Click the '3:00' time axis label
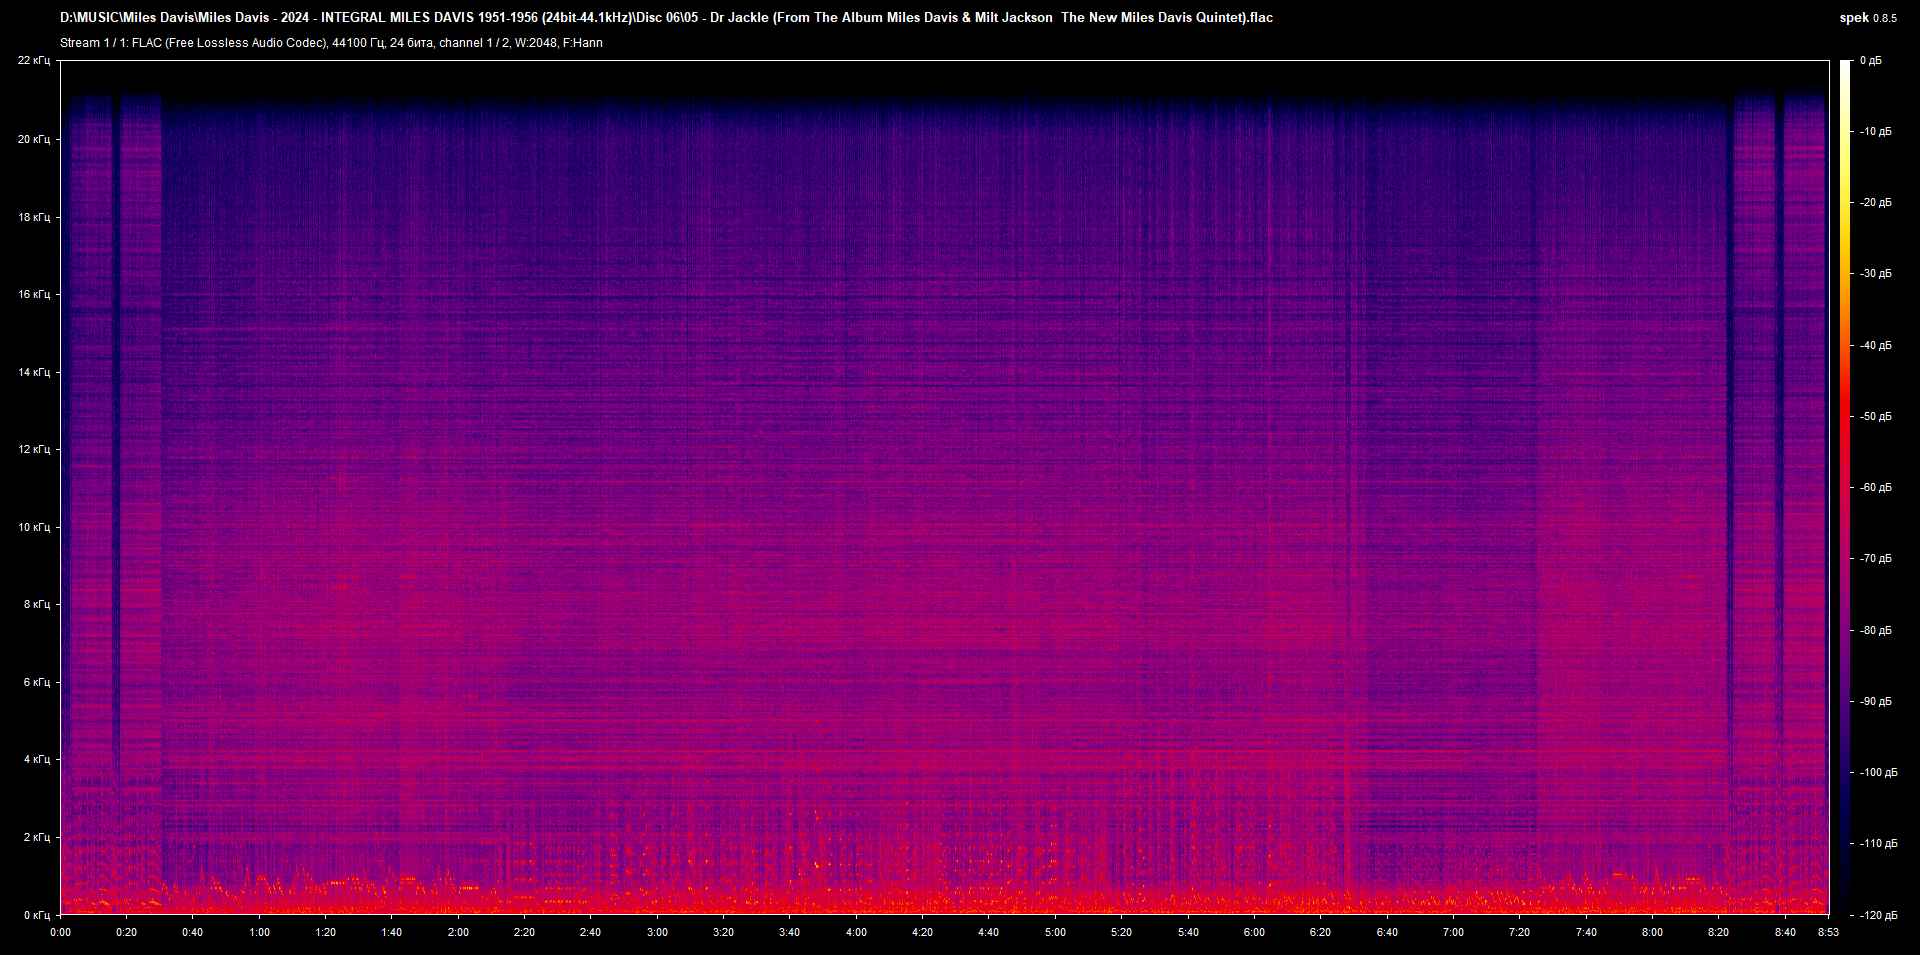Viewport: 1920px width, 955px height. 657,932
